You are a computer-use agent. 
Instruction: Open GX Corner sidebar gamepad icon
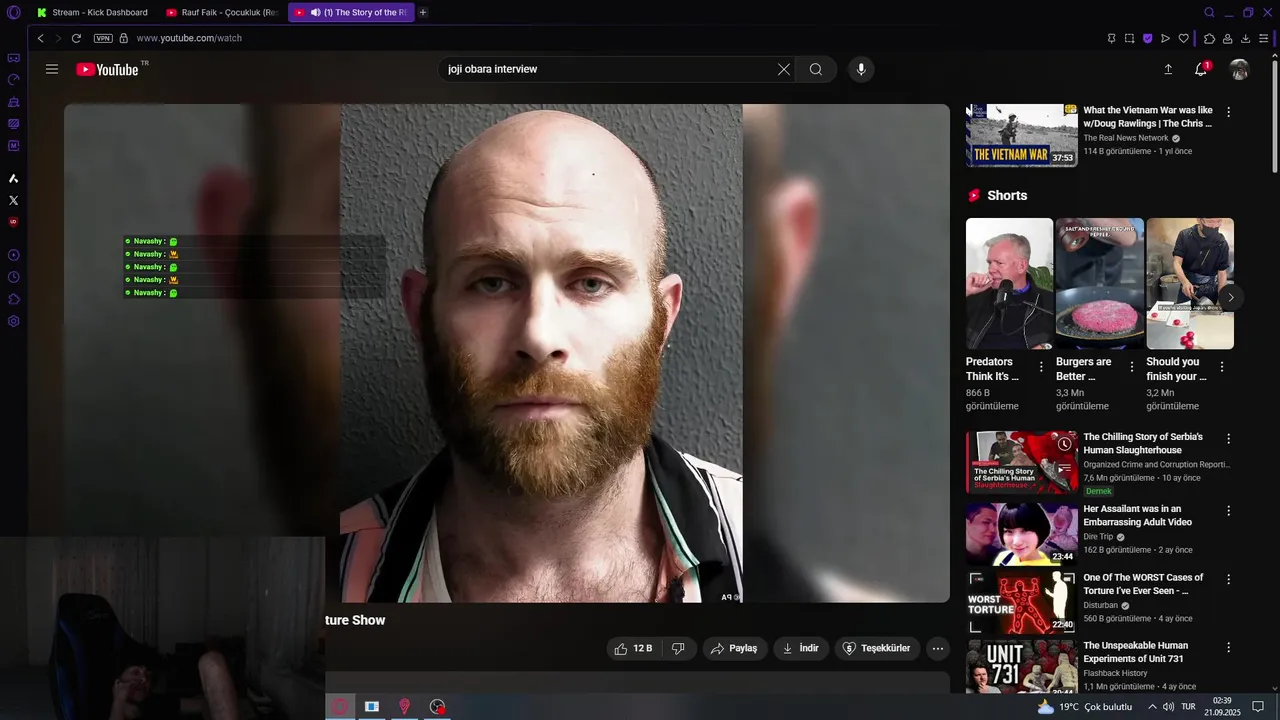coord(13,58)
